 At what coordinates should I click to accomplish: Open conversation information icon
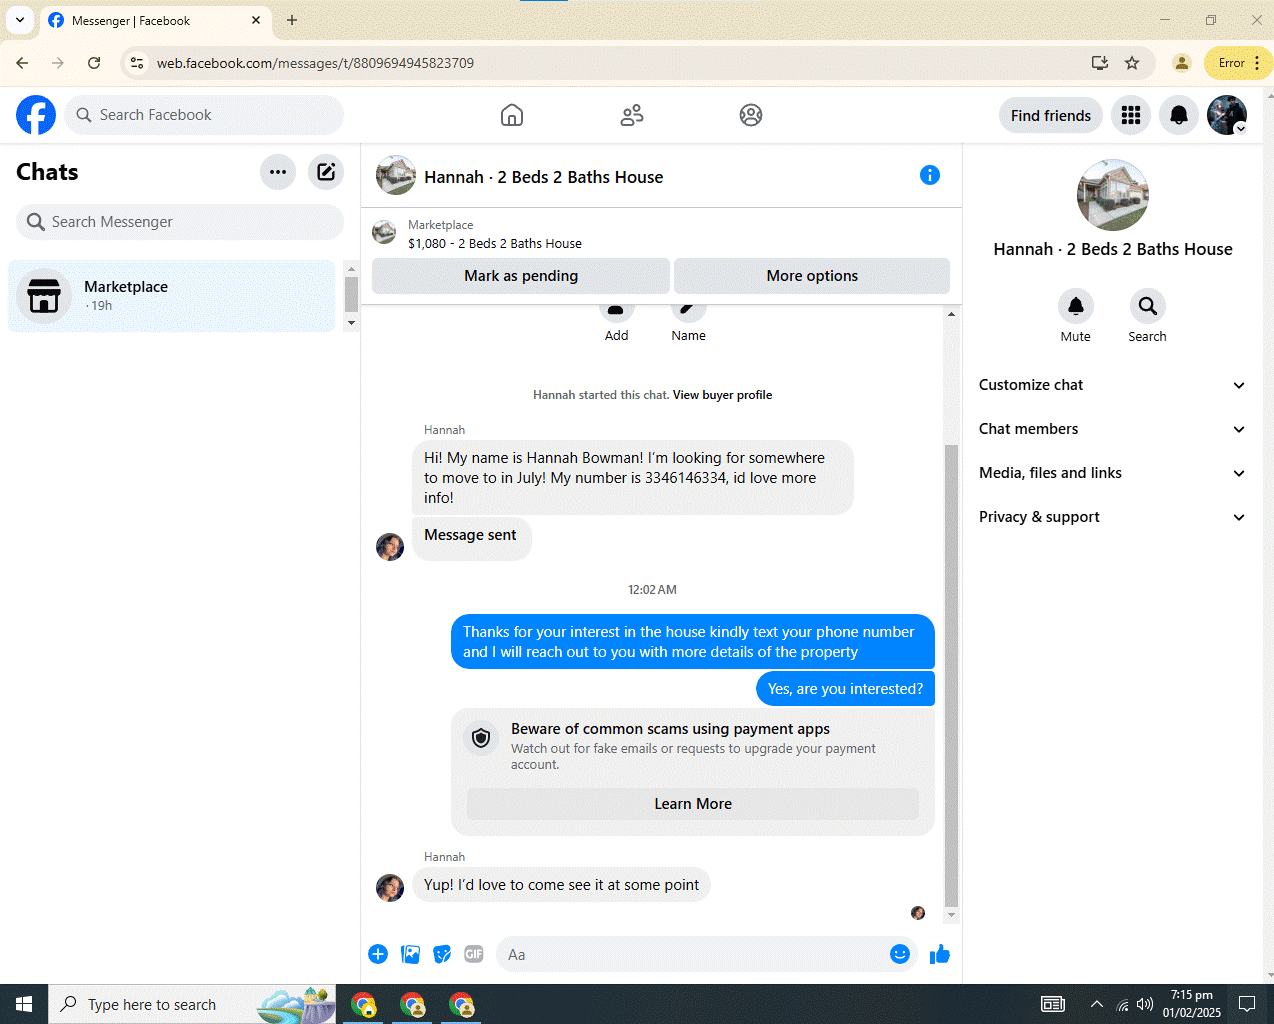point(930,175)
